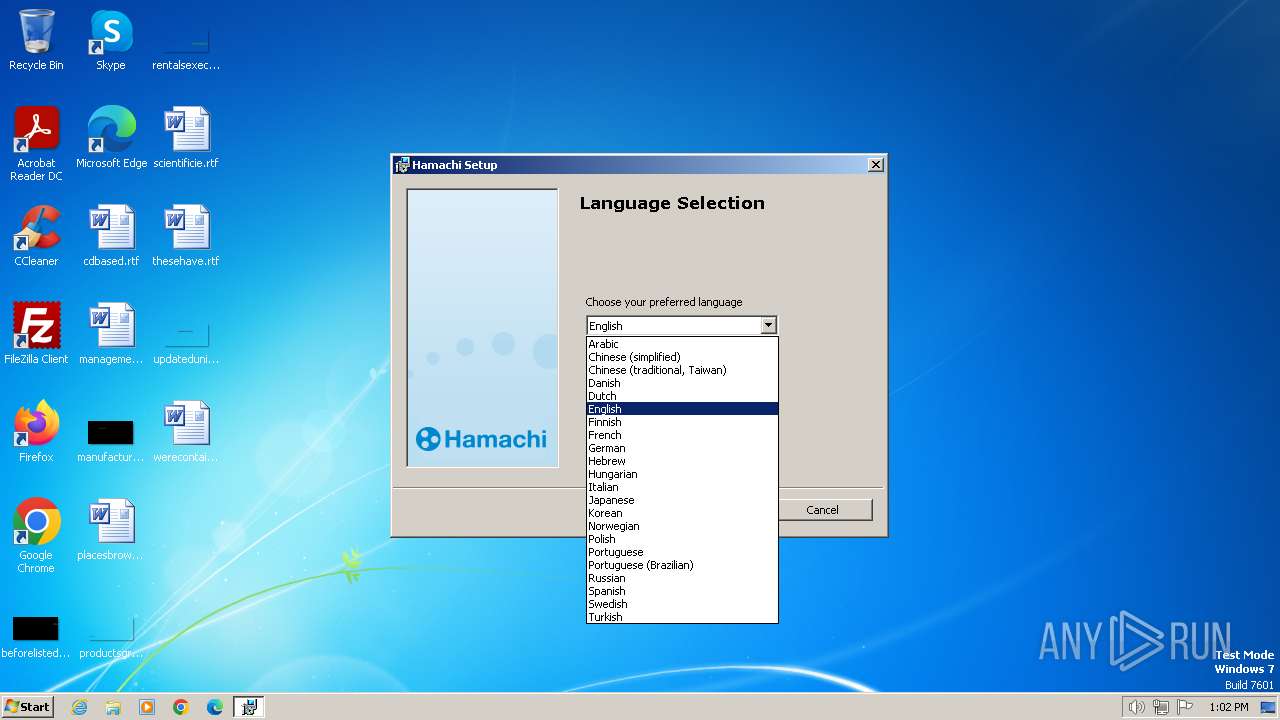Pick Spanish in the language list

[682, 591]
